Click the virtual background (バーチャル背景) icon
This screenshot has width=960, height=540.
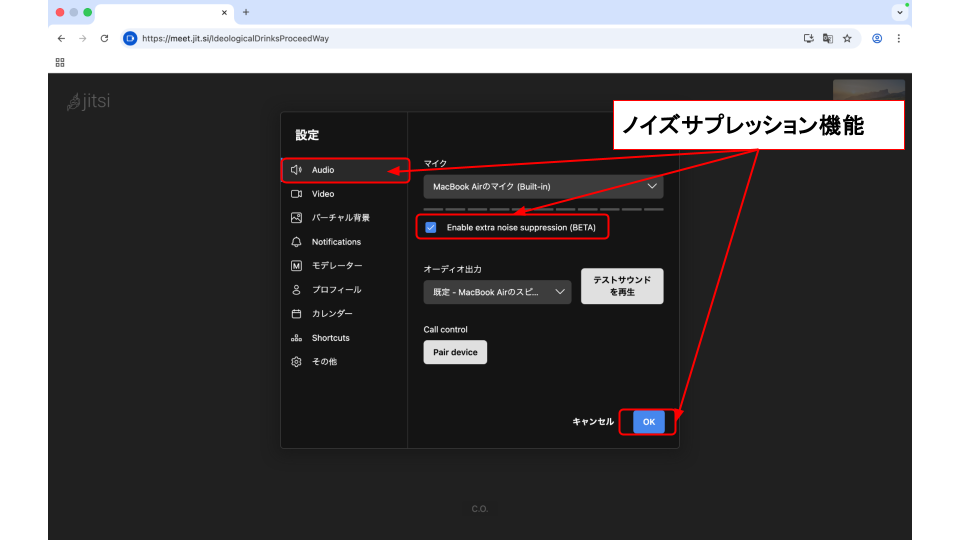(296, 218)
